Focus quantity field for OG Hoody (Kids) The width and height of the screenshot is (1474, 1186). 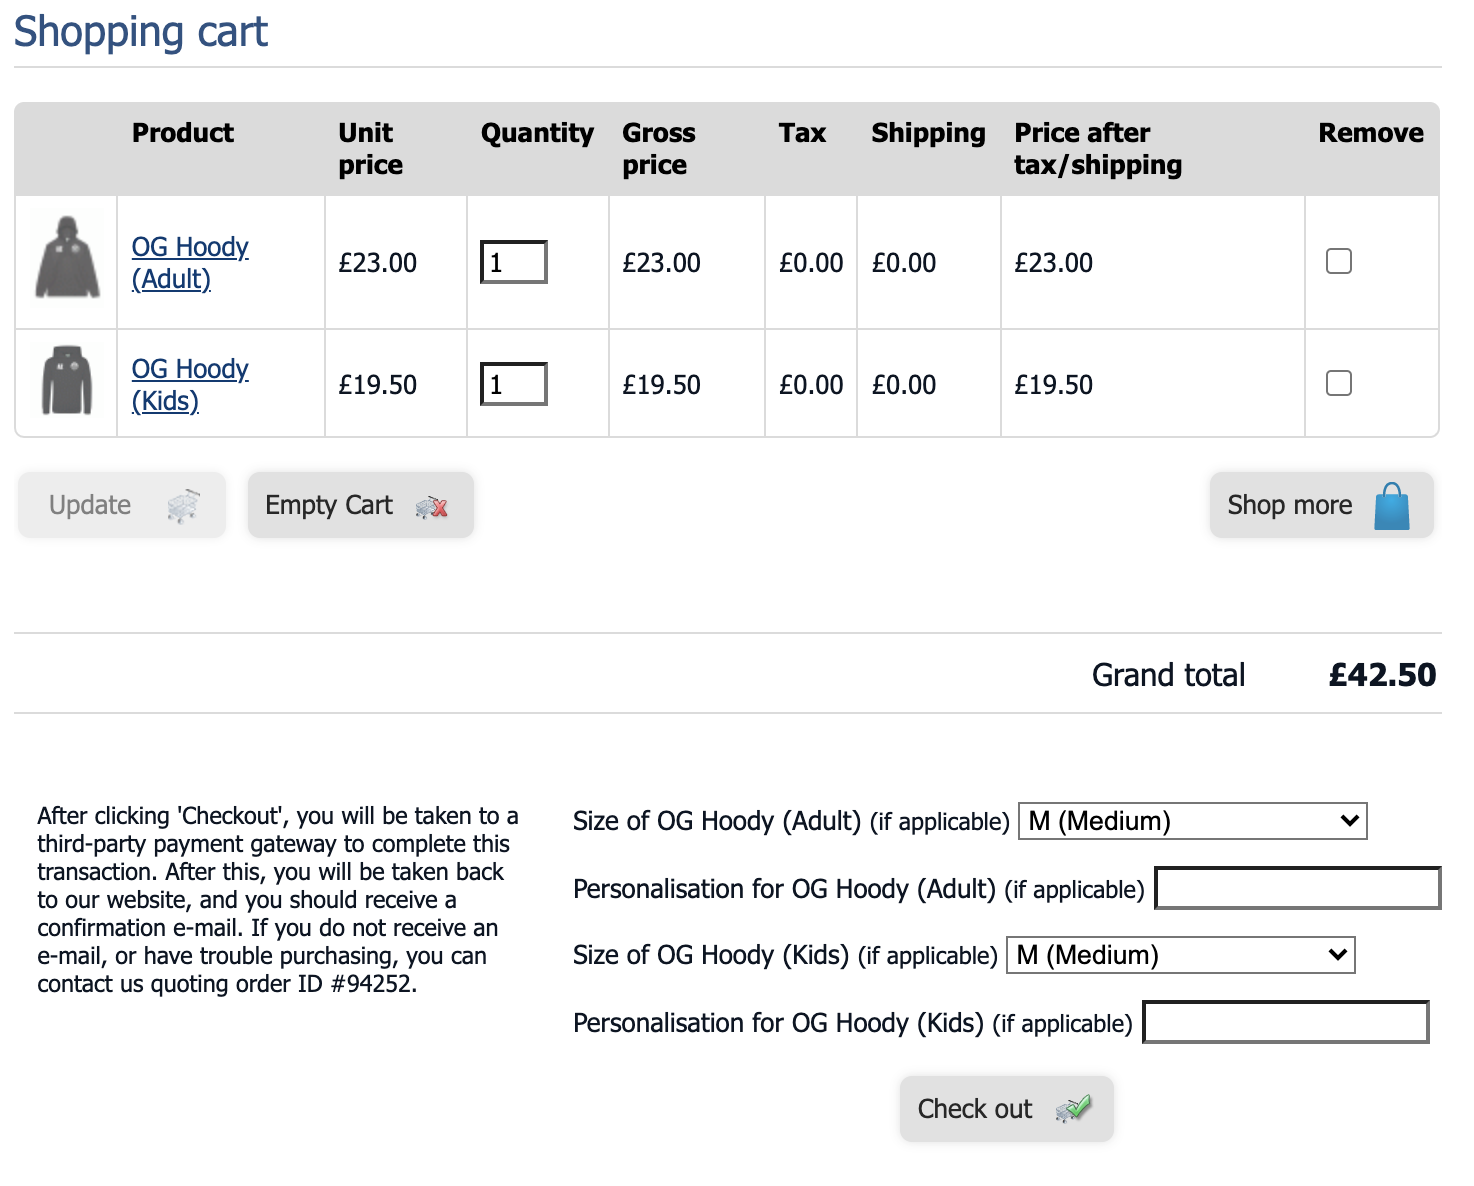[x=513, y=384]
